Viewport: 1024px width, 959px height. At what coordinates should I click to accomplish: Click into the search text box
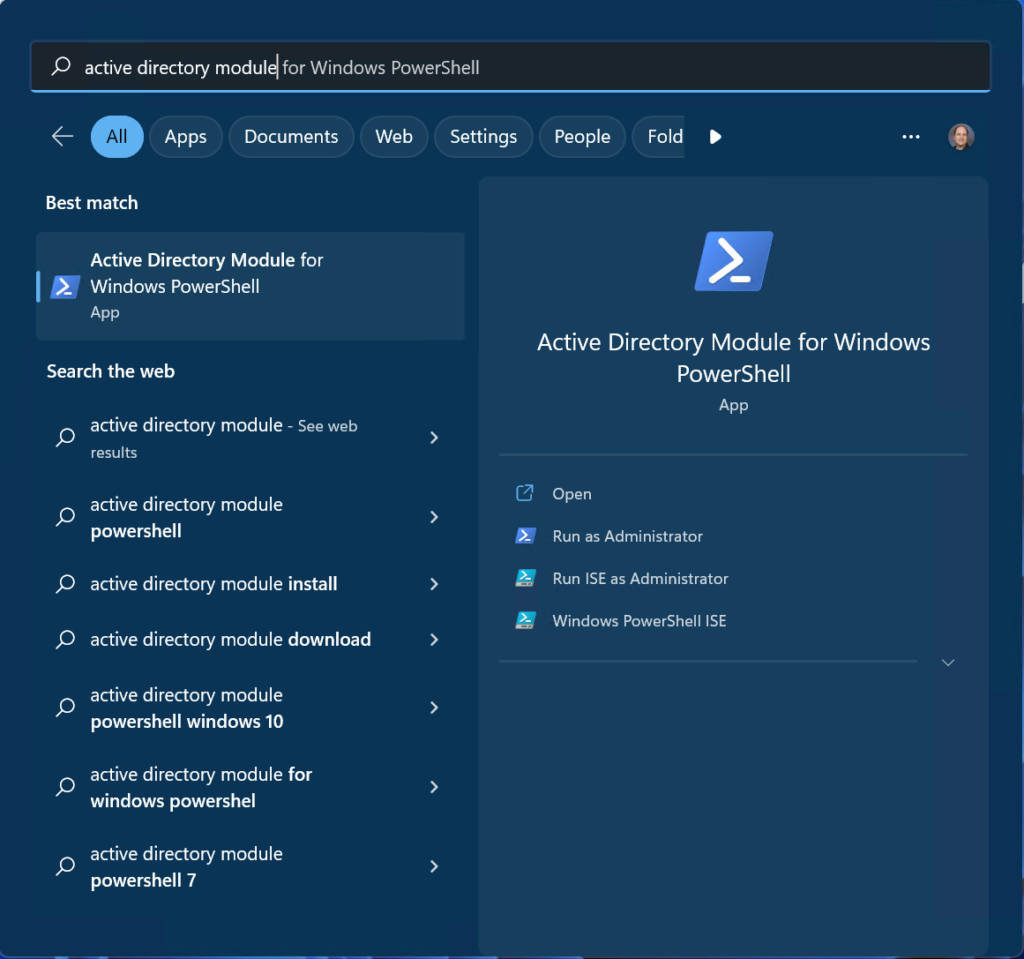(600, 68)
